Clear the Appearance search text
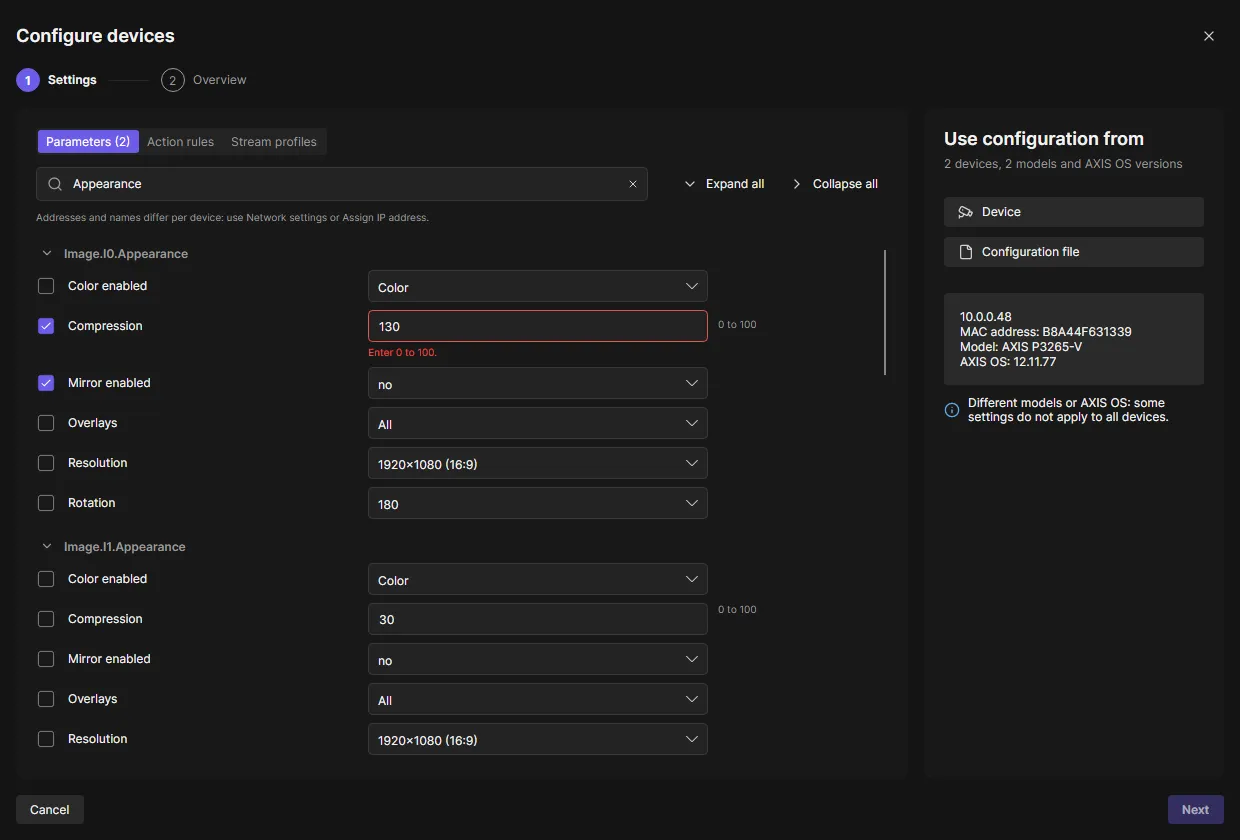 point(633,184)
